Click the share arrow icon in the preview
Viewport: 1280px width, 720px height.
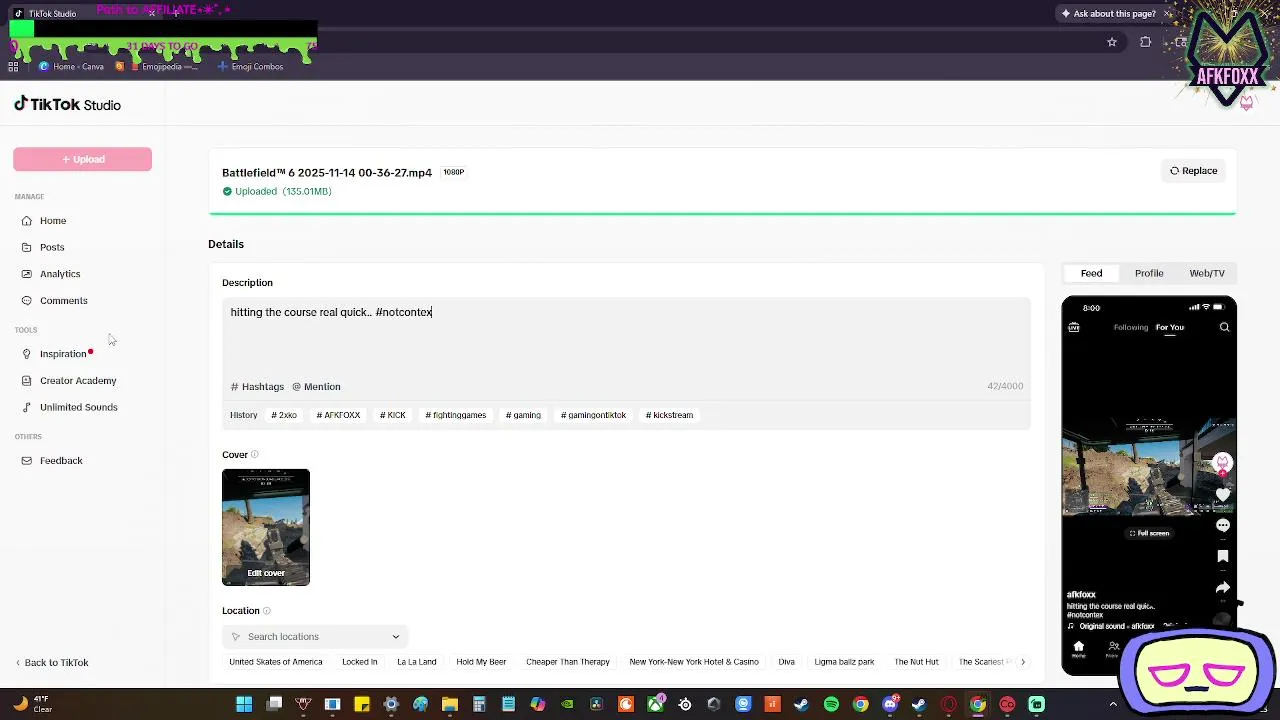click(x=1223, y=588)
